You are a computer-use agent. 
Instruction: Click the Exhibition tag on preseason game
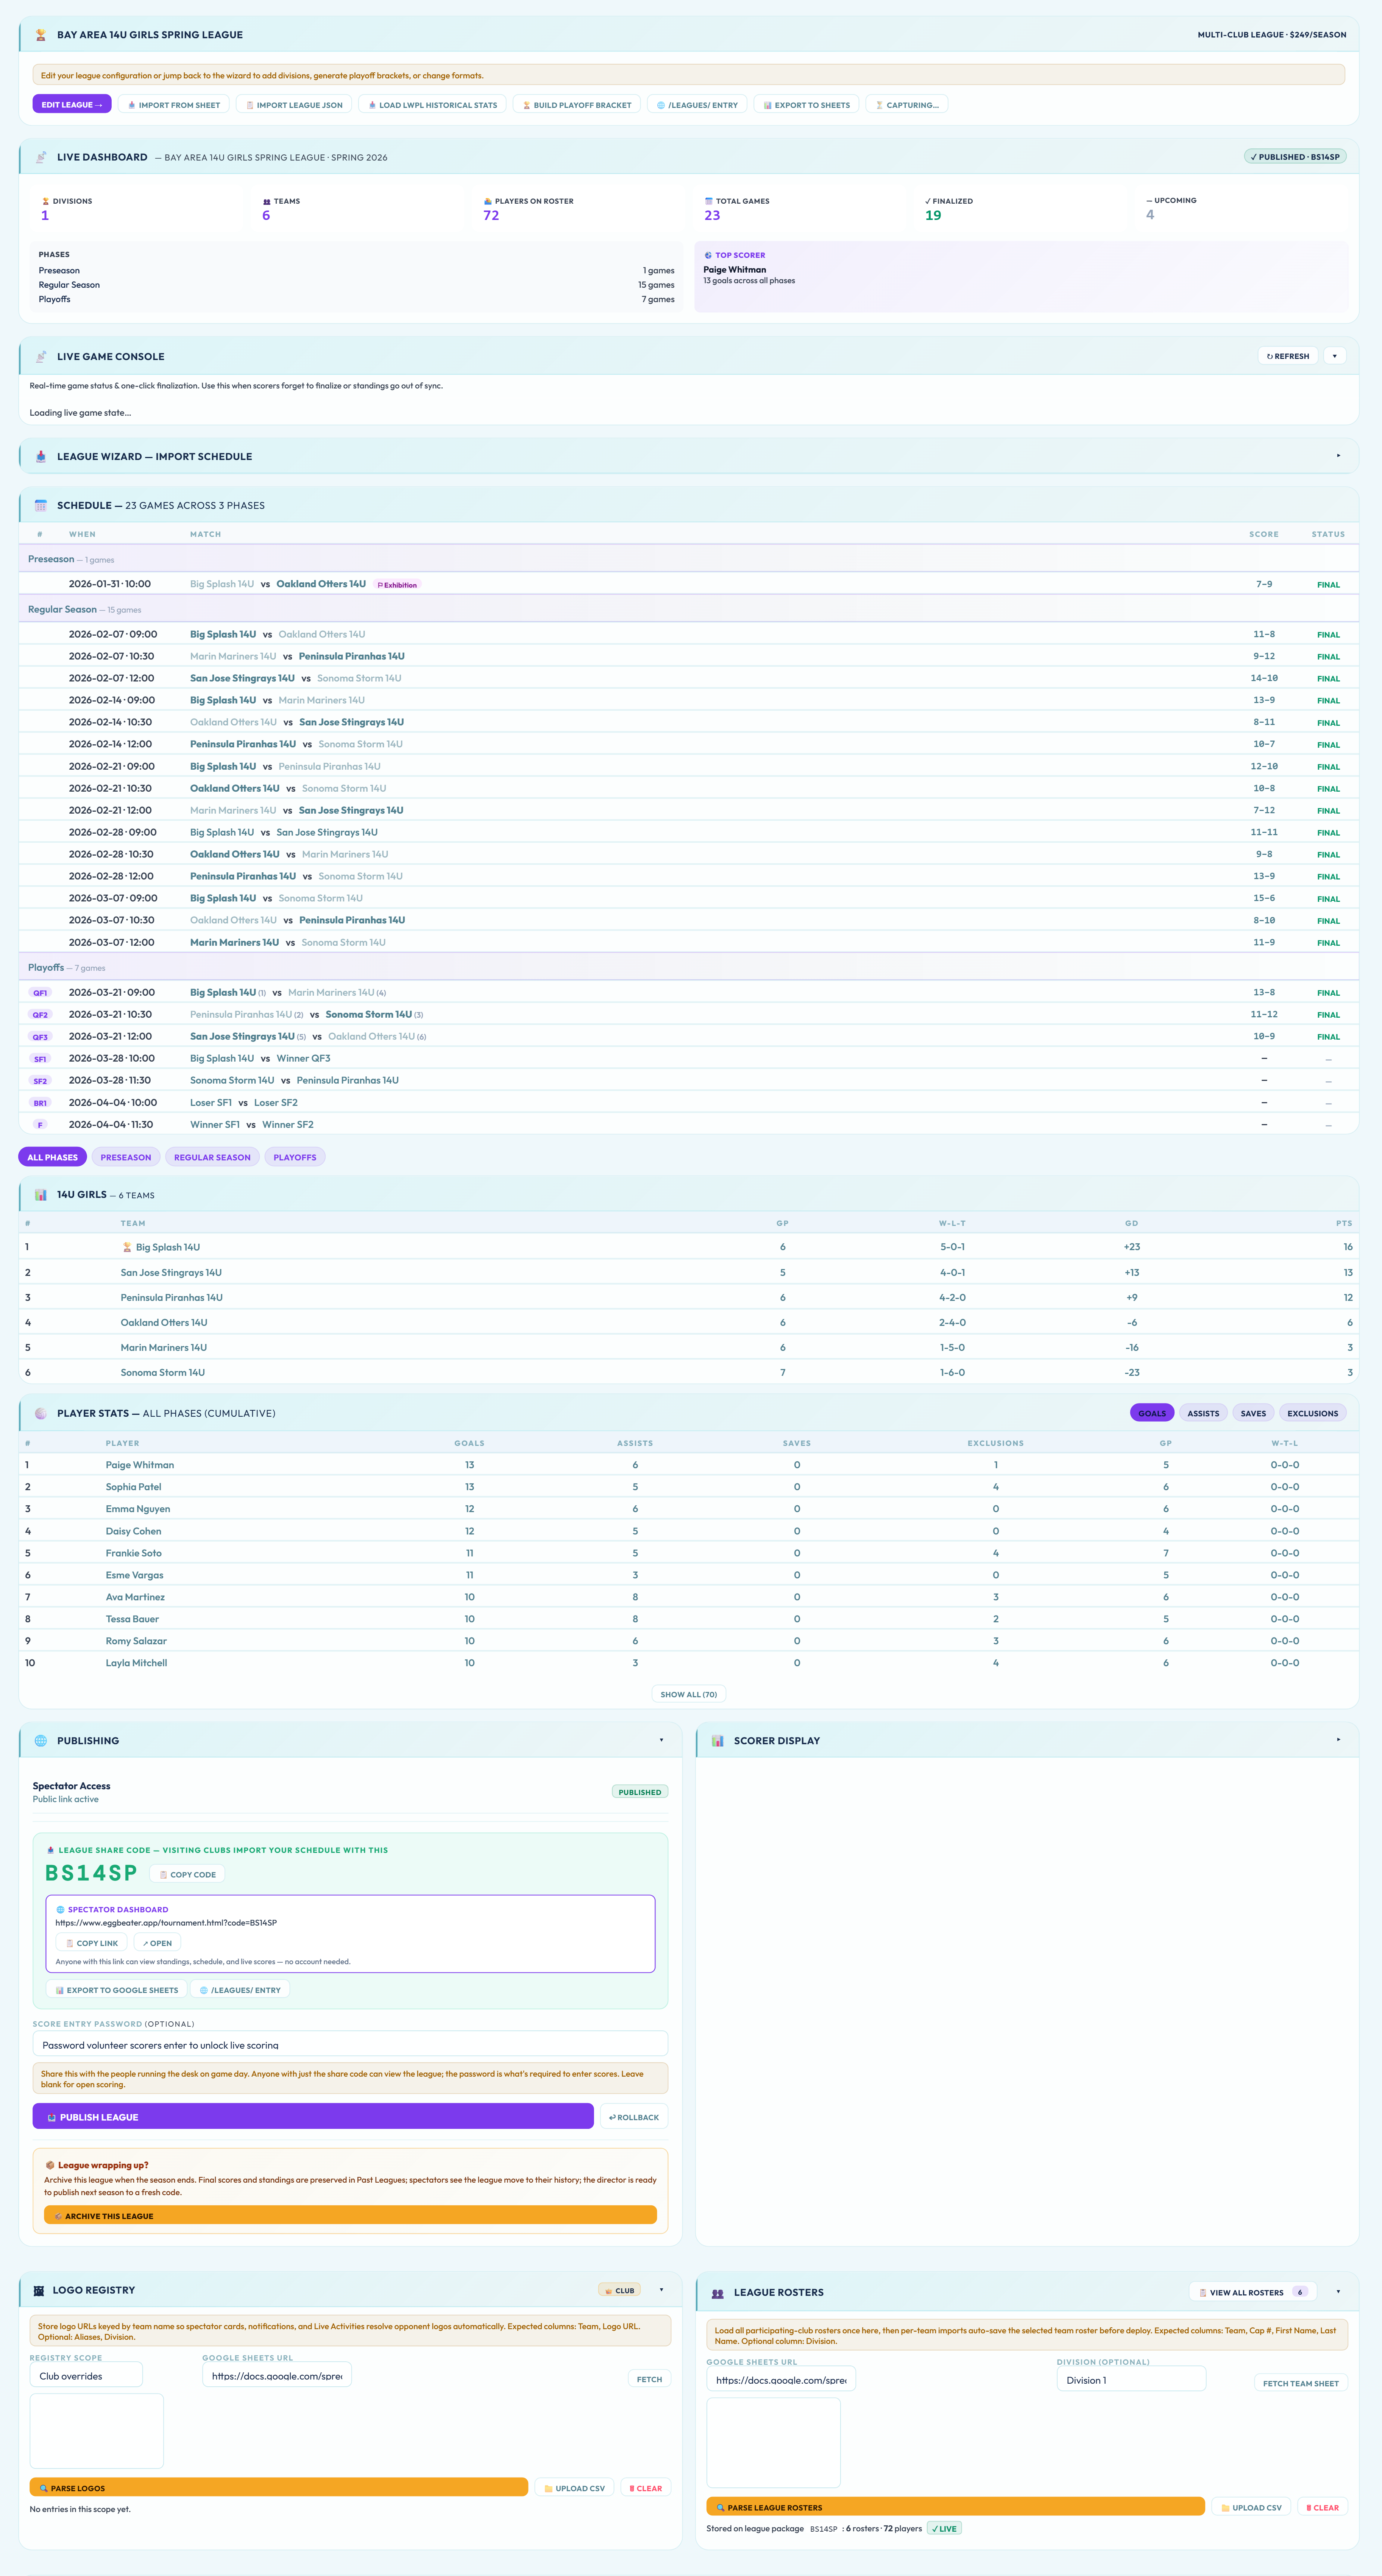pos(397,585)
